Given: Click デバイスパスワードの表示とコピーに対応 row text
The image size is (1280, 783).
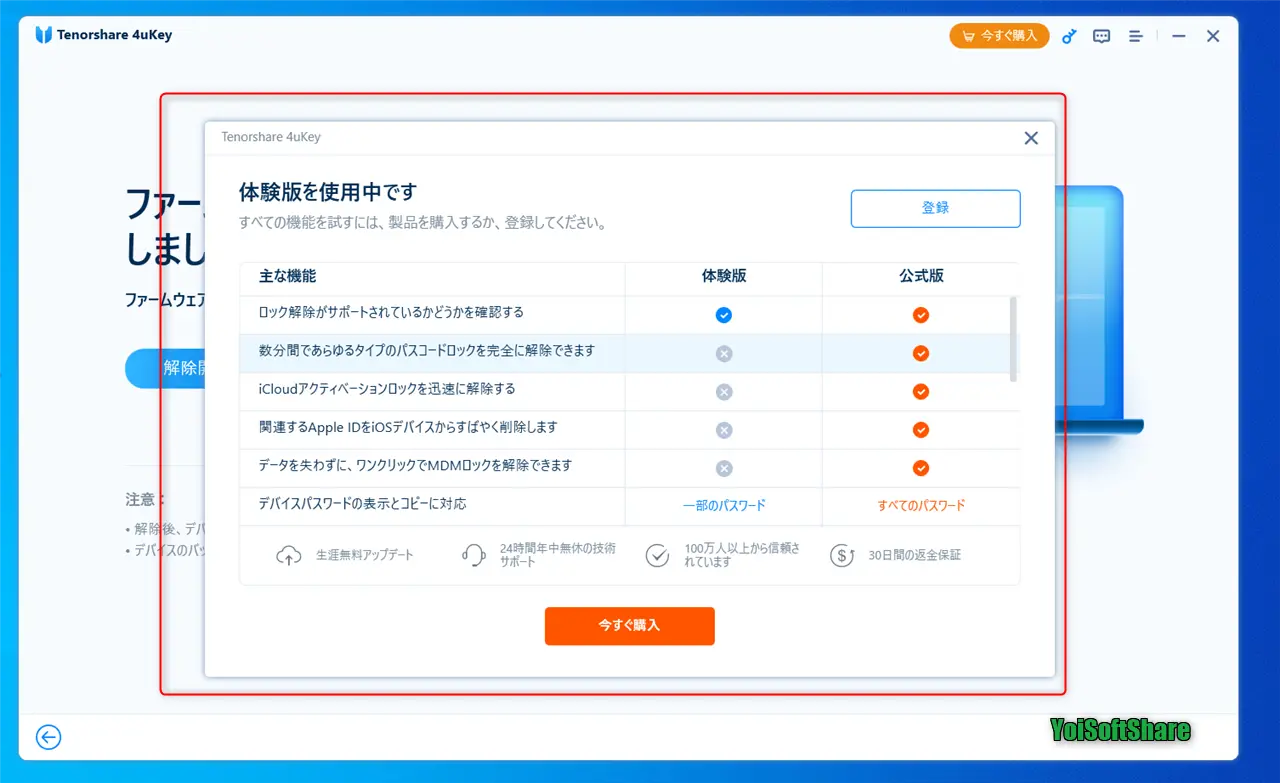Looking at the screenshot, I should click(362, 504).
